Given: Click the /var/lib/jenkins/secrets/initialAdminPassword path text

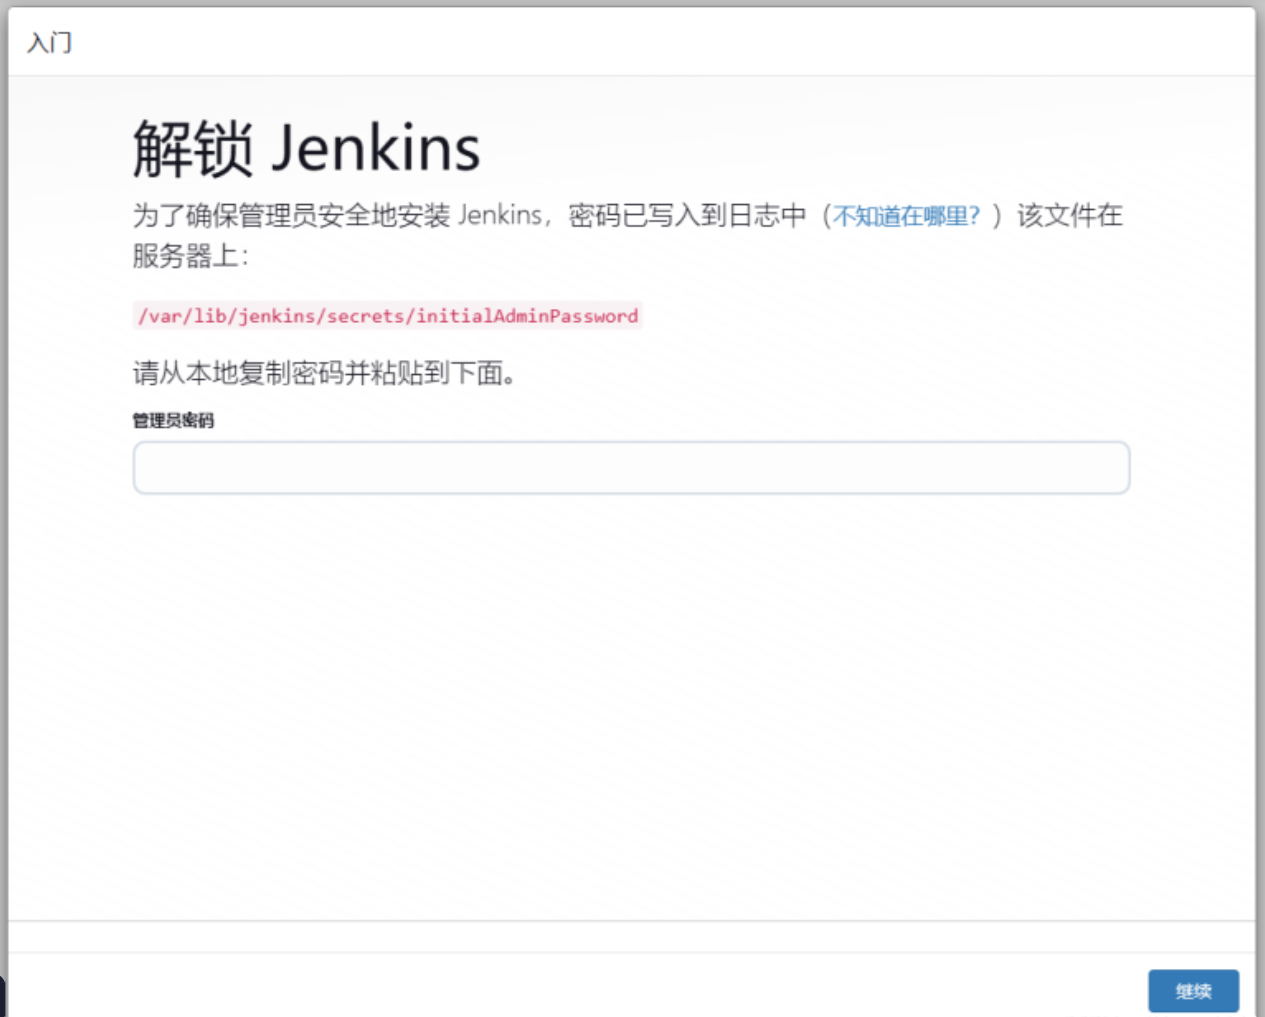Looking at the screenshot, I should coord(388,316).
